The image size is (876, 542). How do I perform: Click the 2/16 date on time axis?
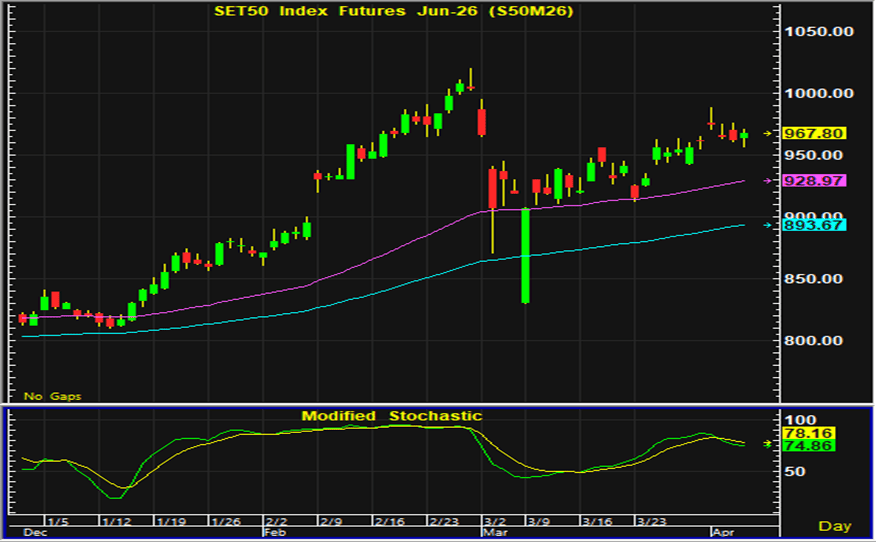tap(388, 522)
